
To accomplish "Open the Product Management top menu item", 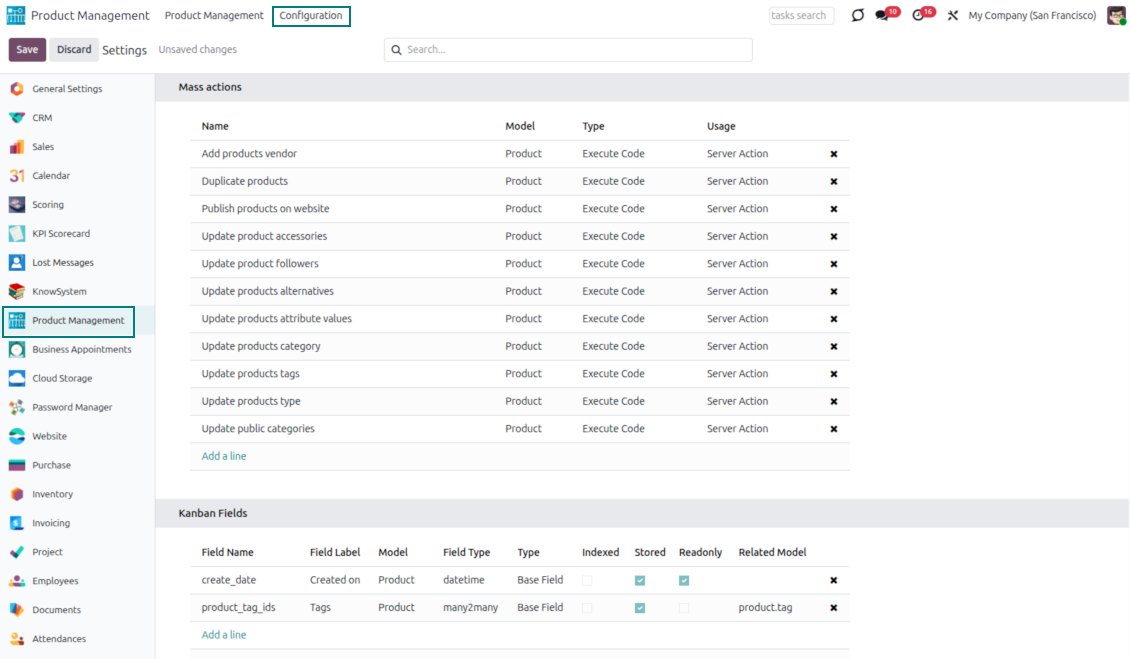I will click(214, 16).
